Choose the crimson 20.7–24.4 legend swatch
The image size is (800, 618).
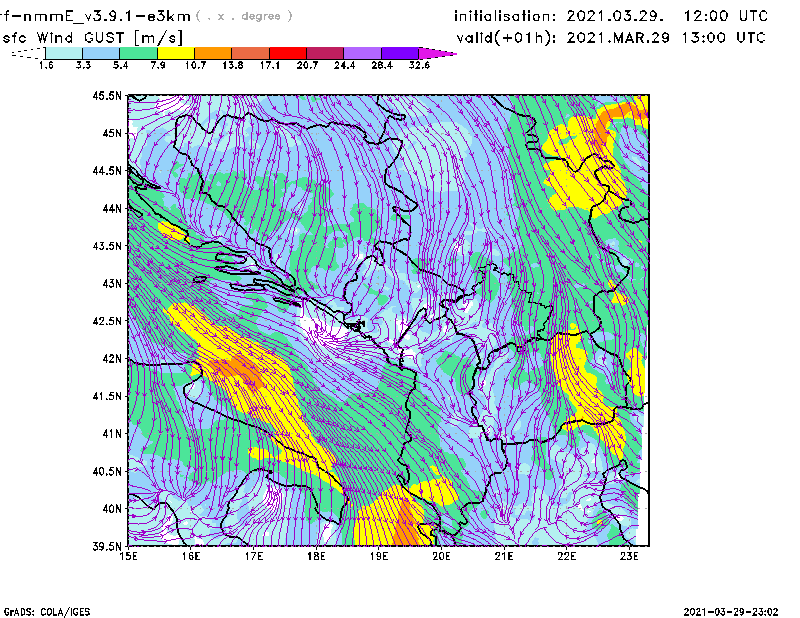pos(325,53)
